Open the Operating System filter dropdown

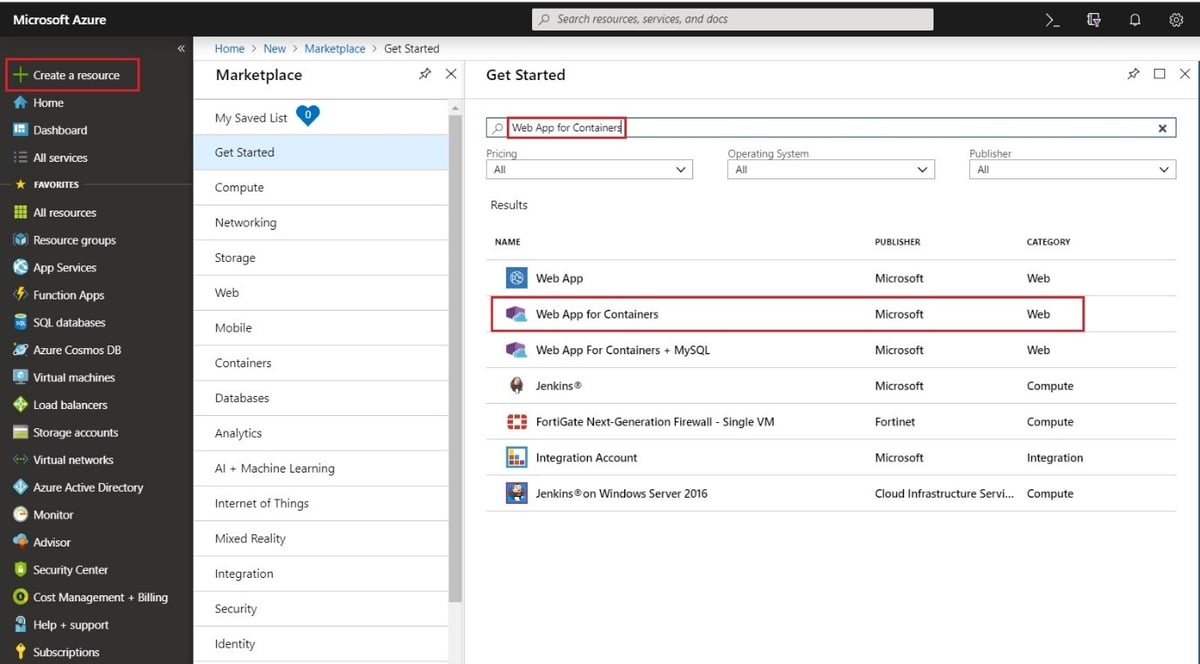[x=828, y=169]
